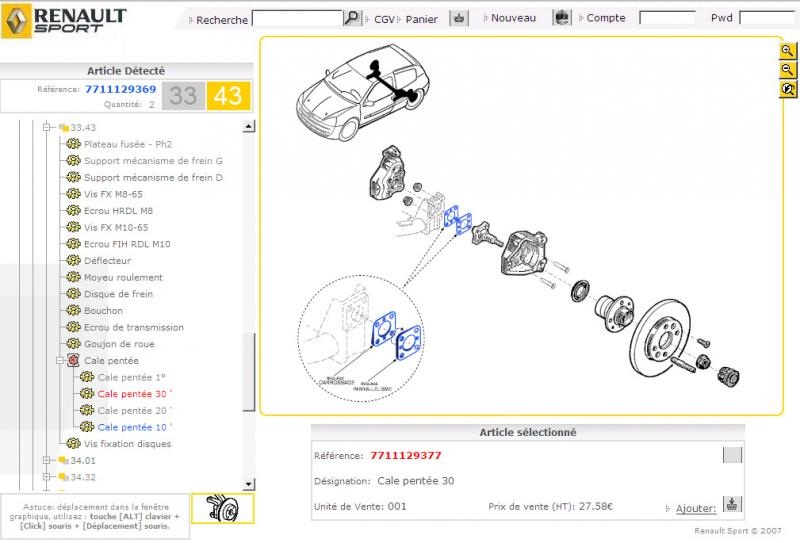Viewport: 800px width, 543px height.
Task: Click the brake disc thumbnail preview
Action: point(222,508)
